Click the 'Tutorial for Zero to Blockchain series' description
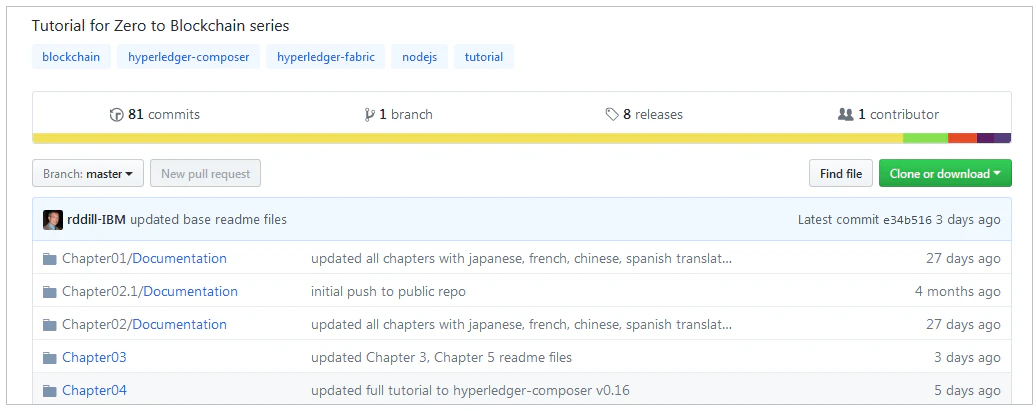Image resolution: width=1036 pixels, height=411 pixels. pyautogui.click(x=161, y=26)
